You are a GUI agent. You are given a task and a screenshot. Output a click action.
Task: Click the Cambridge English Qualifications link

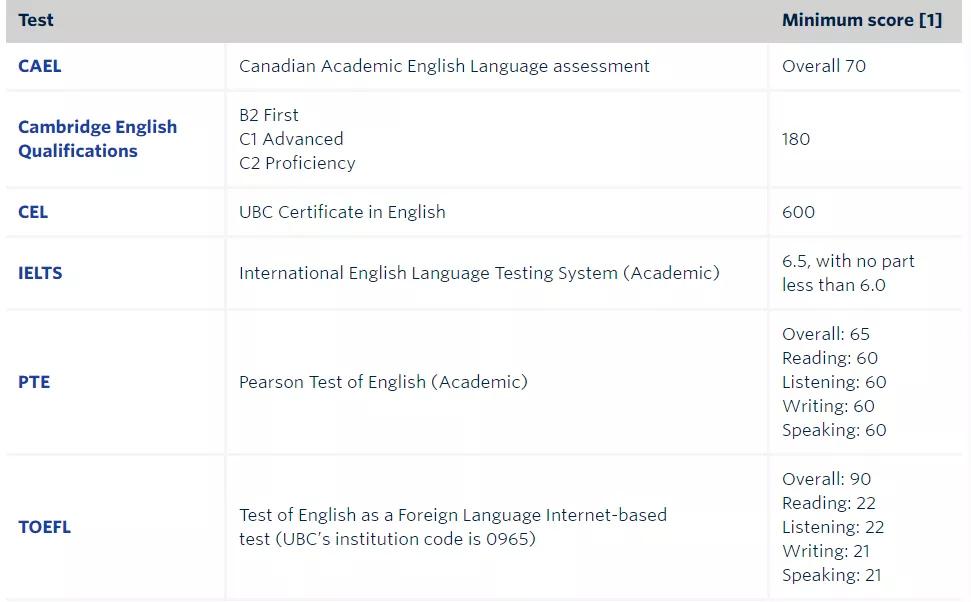97,139
